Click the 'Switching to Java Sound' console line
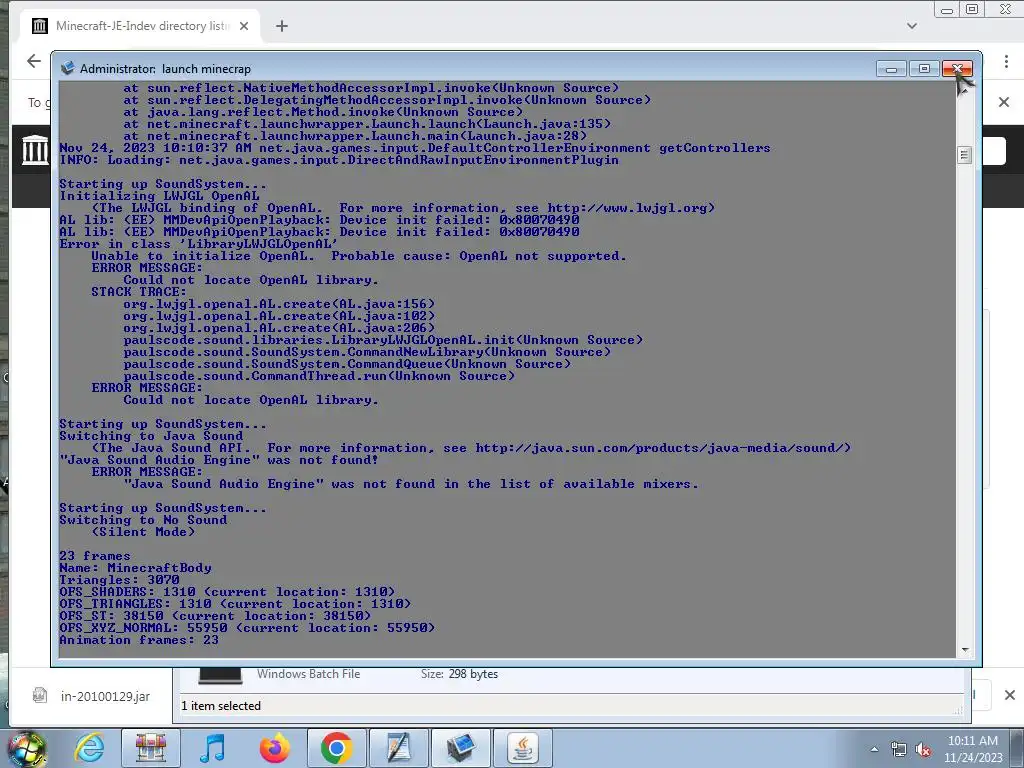Image resolution: width=1024 pixels, height=768 pixels. [151, 436]
